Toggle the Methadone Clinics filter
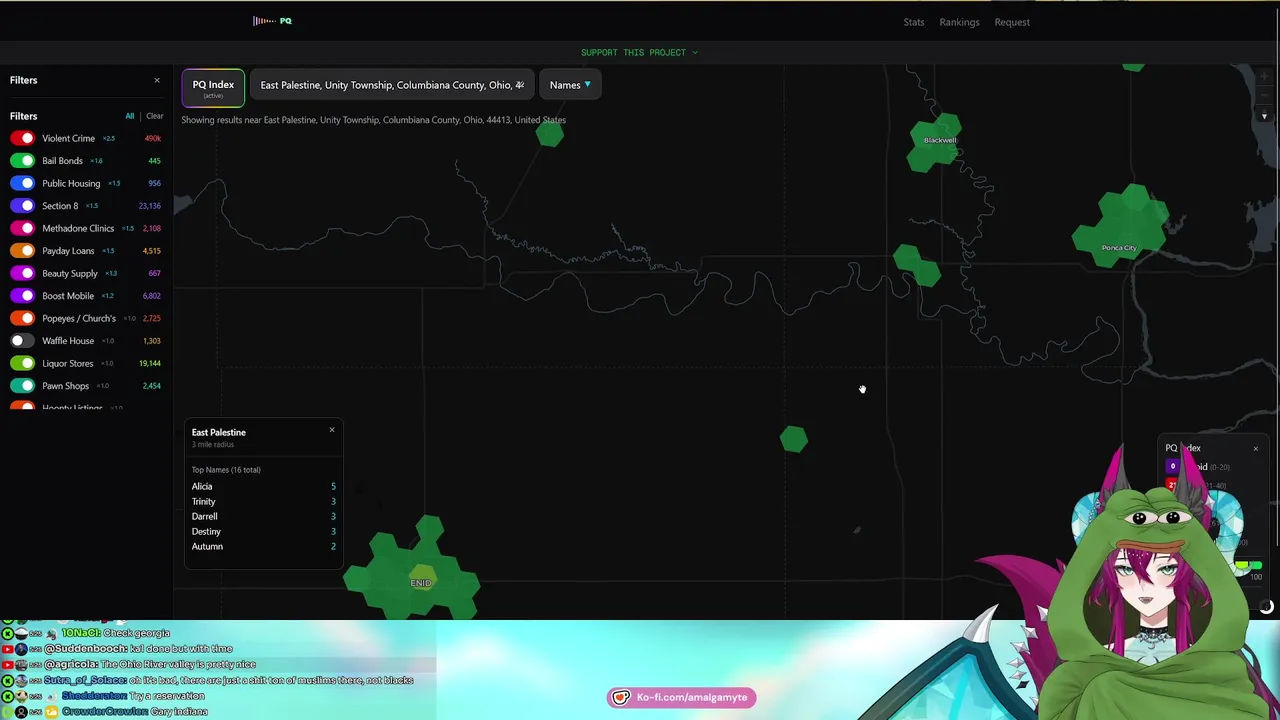Screen dimensions: 1280x720 pyautogui.click(x=22, y=228)
